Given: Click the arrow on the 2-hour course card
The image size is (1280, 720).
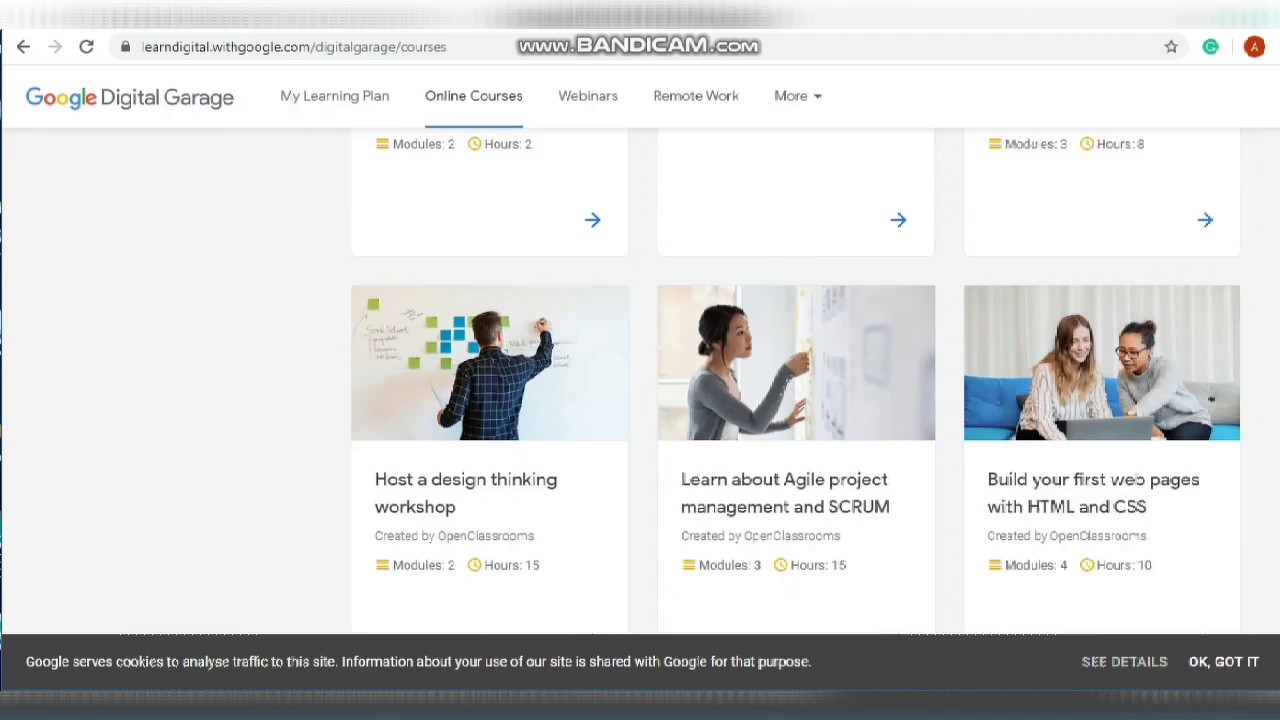Looking at the screenshot, I should tap(593, 220).
